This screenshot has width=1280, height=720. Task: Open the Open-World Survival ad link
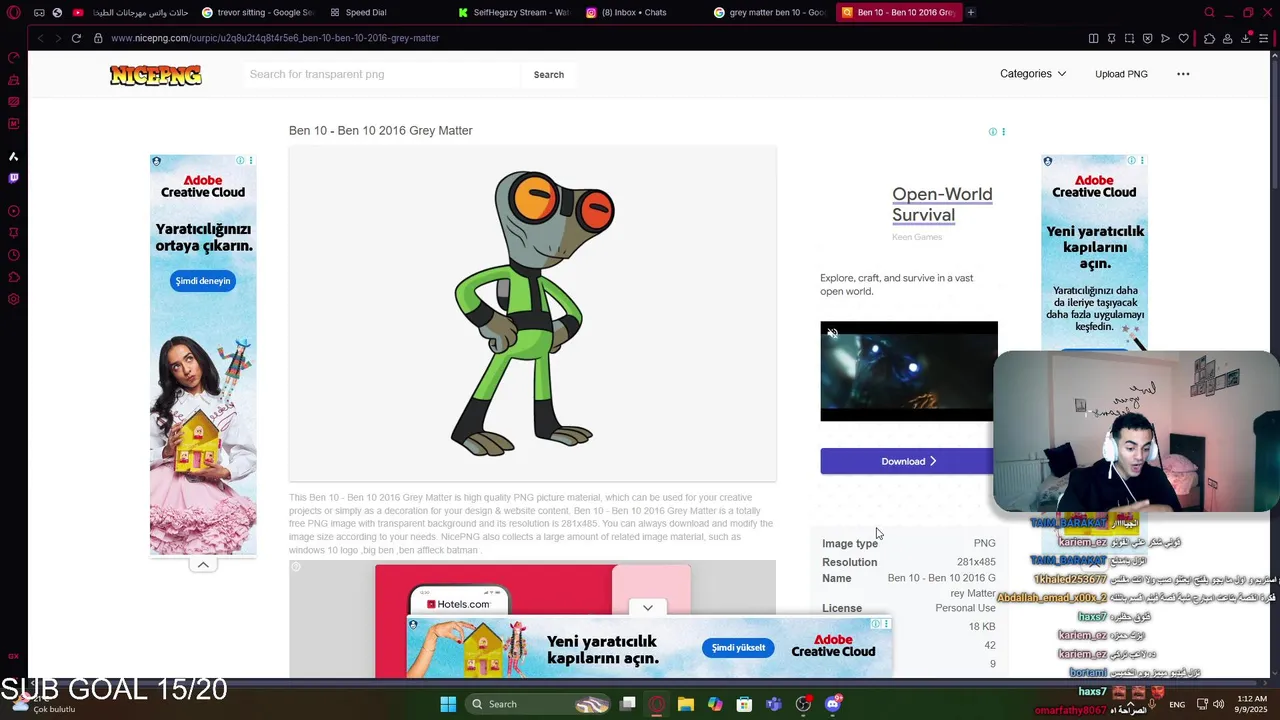(x=942, y=204)
